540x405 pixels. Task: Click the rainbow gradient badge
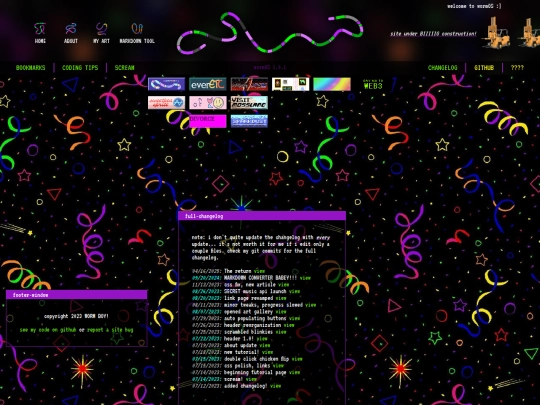(332, 84)
